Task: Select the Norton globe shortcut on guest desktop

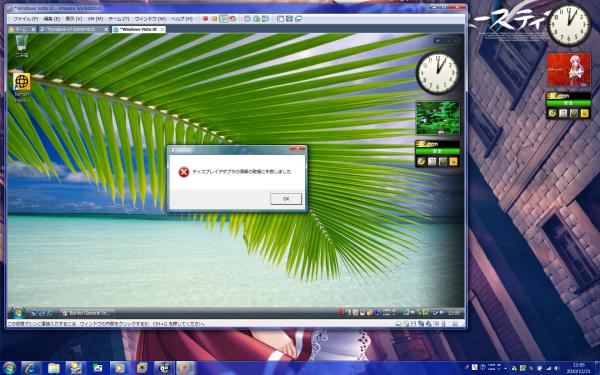Action: pyautogui.click(x=21, y=88)
